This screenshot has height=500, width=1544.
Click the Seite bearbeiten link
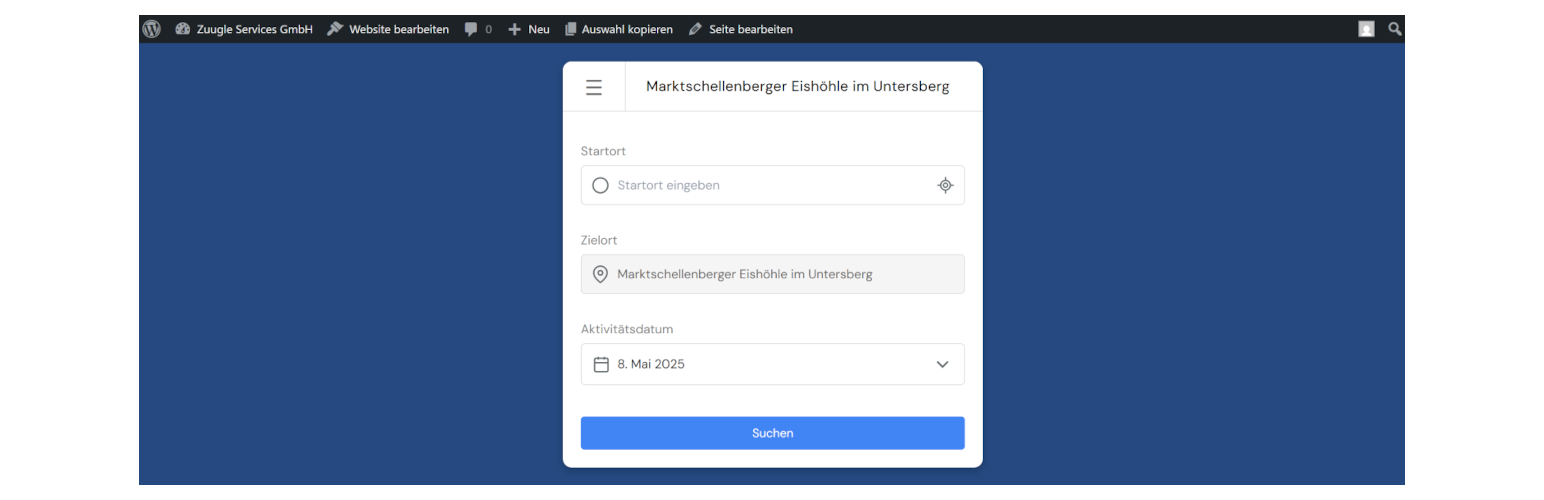point(741,29)
